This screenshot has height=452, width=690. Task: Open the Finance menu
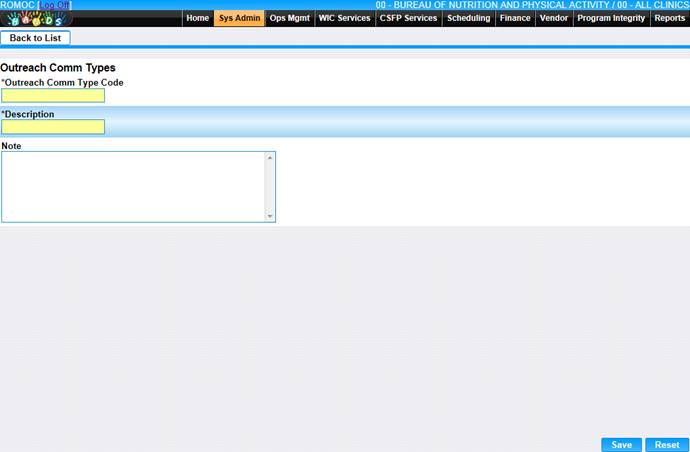point(515,18)
